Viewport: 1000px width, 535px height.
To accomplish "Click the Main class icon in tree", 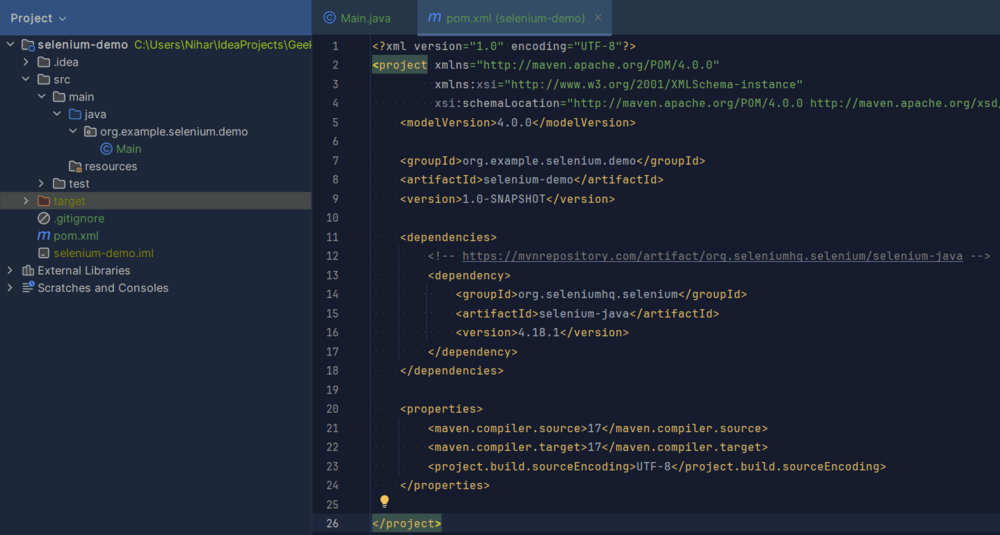I will click(106, 149).
